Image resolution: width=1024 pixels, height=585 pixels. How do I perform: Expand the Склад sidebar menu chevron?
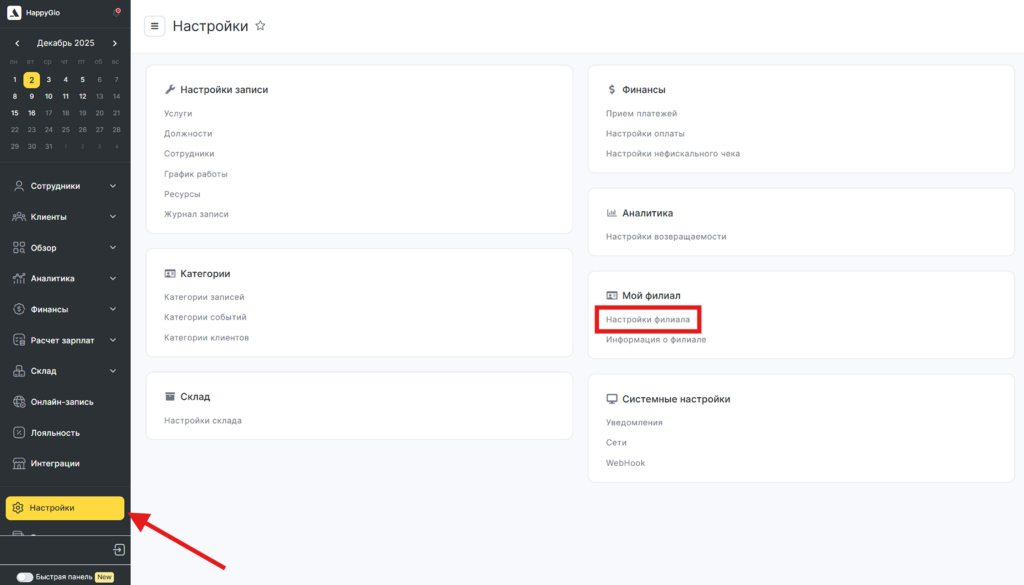(113, 371)
